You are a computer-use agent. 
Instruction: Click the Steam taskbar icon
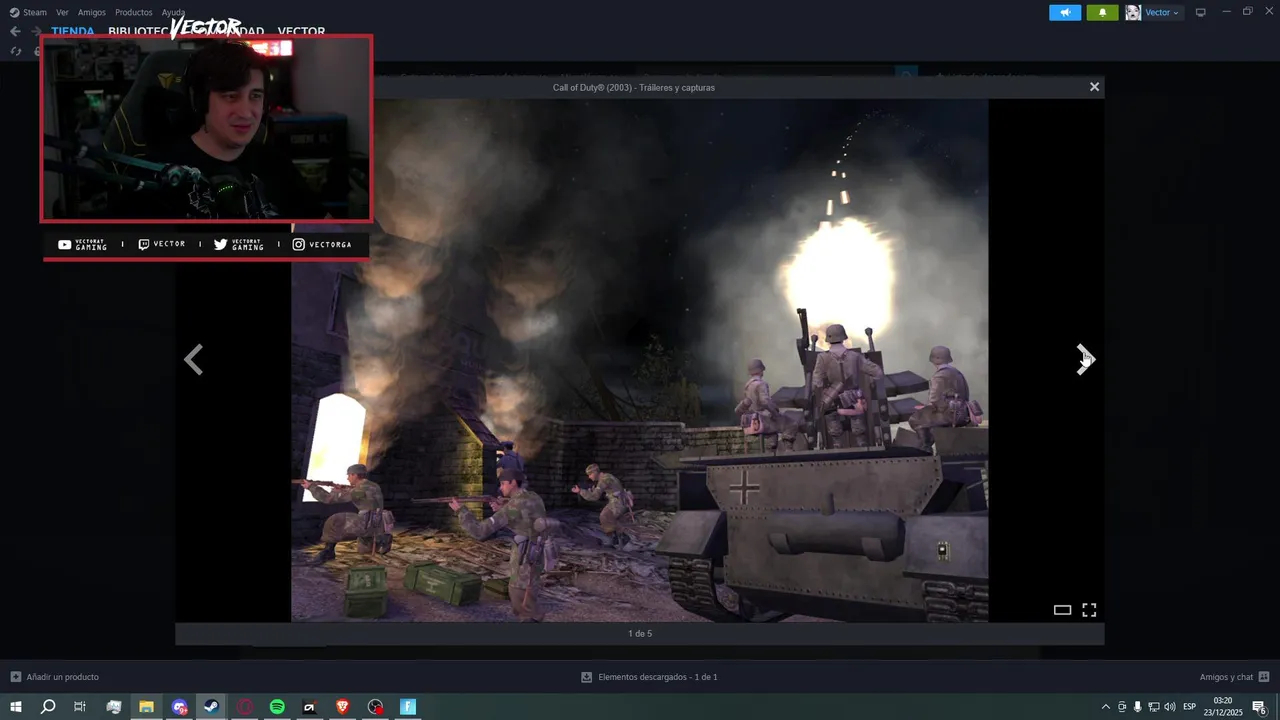coord(211,707)
